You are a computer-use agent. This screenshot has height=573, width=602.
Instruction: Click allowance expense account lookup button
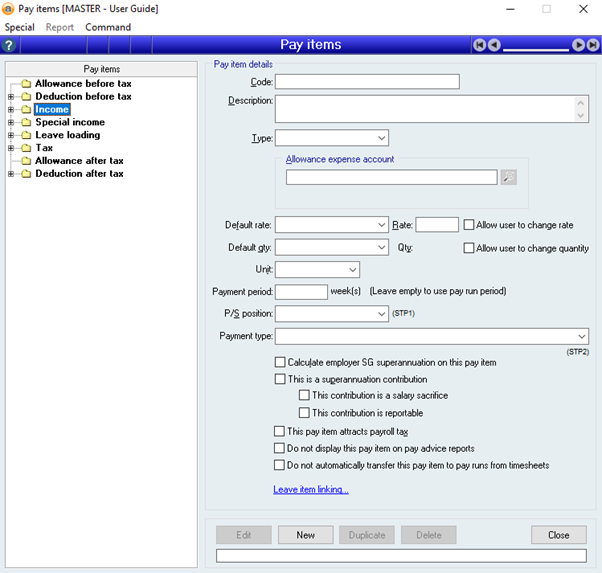click(x=509, y=177)
